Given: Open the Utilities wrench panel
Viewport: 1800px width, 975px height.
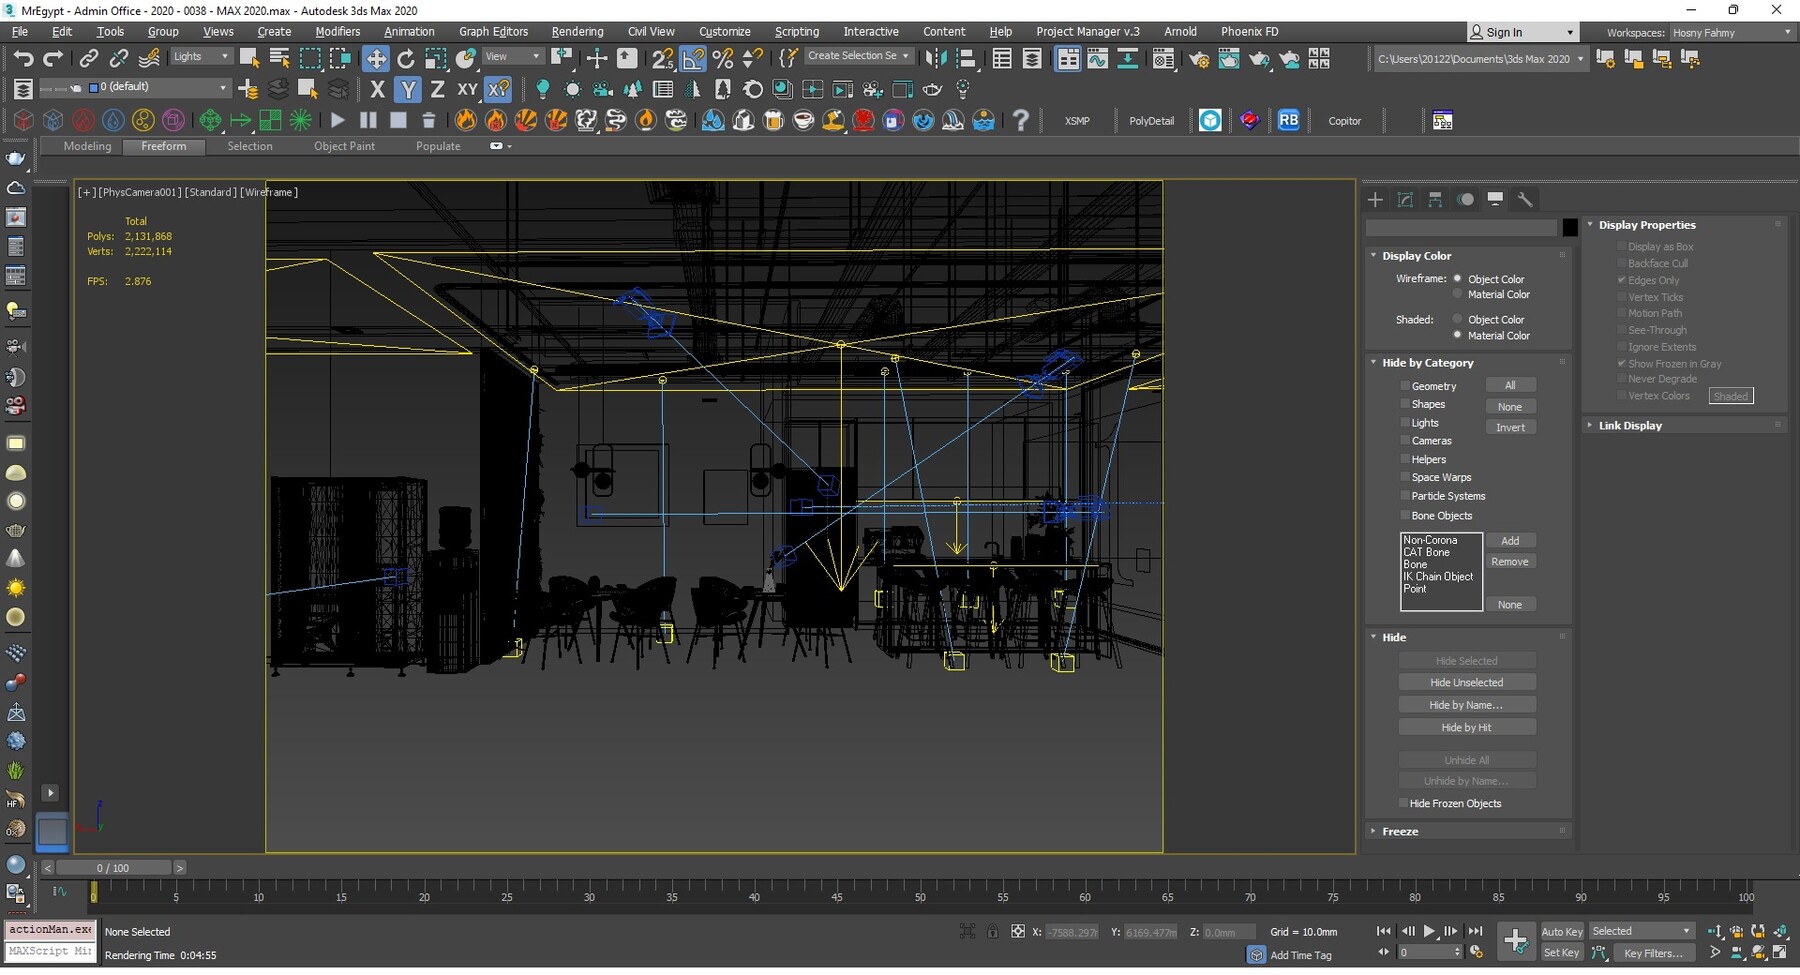Looking at the screenshot, I should pyautogui.click(x=1525, y=200).
